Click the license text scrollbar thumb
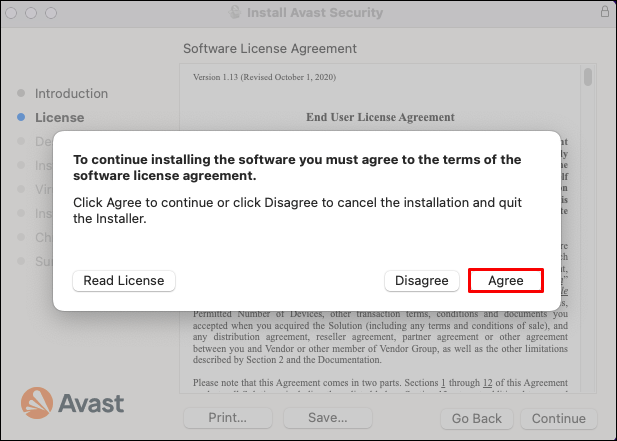 [x=588, y=77]
